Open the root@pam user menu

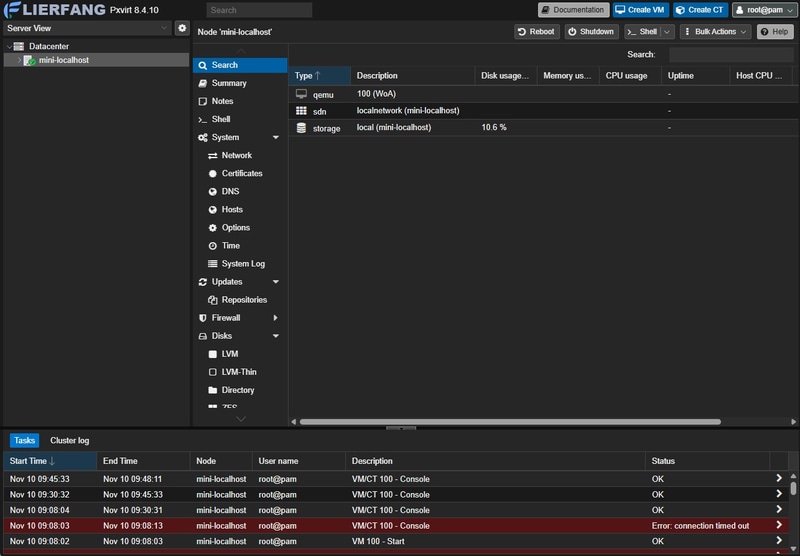(x=765, y=10)
